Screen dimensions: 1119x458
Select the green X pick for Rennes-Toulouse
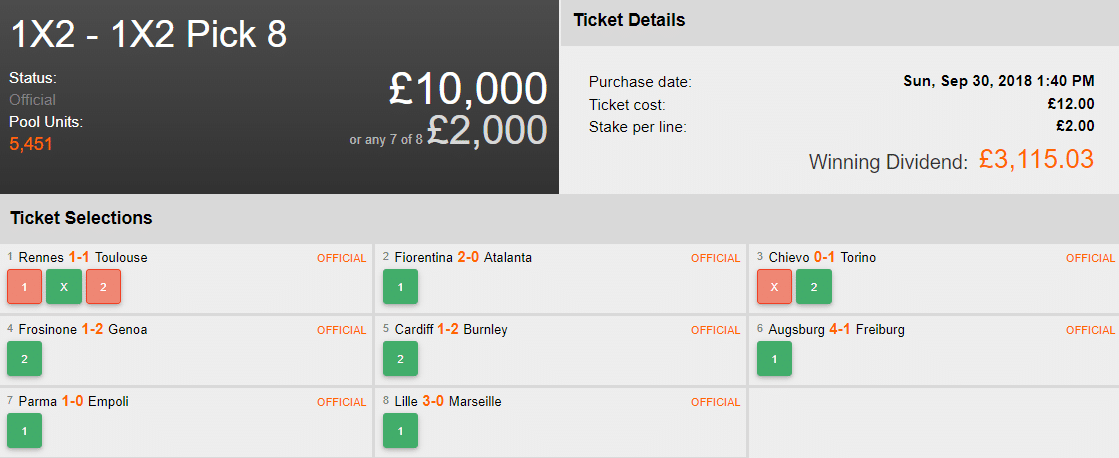tap(63, 286)
